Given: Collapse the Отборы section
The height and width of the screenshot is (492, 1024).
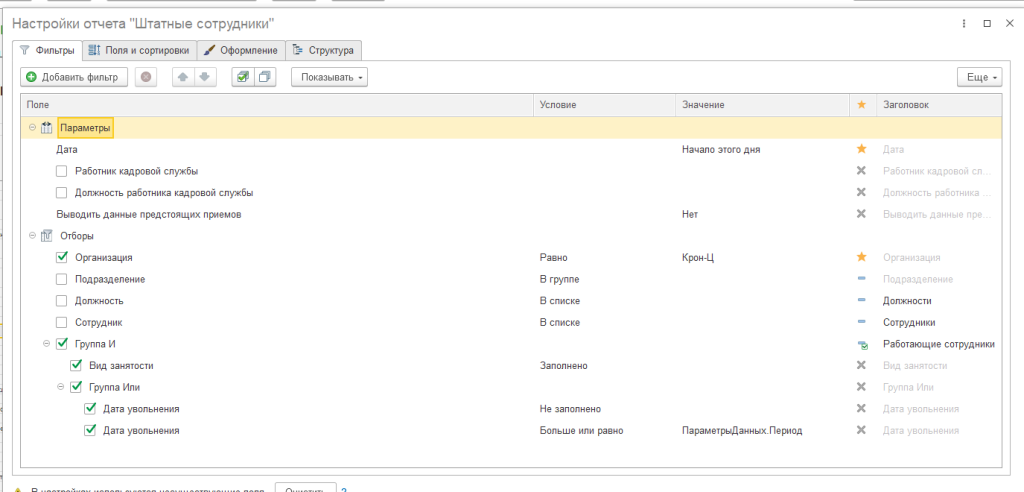Looking at the screenshot, I should tap(32, 236).
